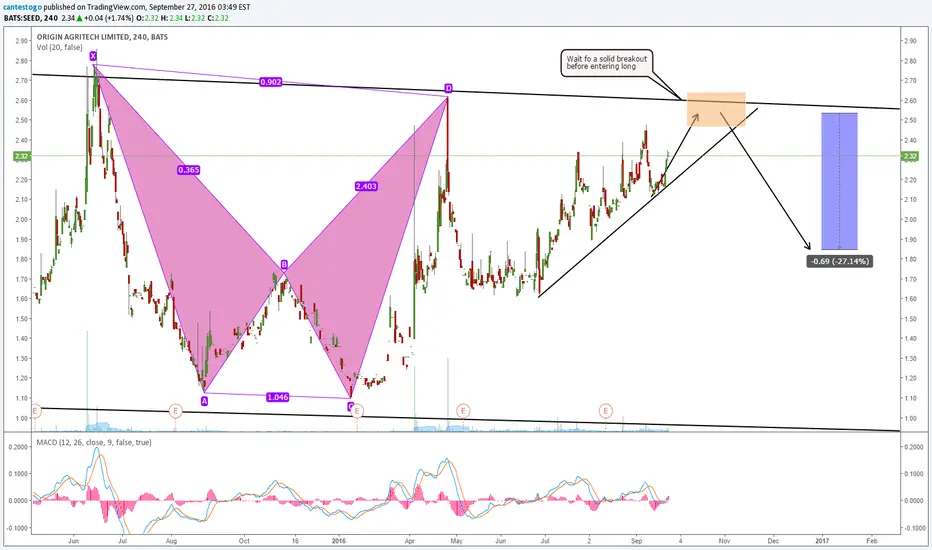This screenshot has width=932, height=550.
Task: Click the 1.046 ratio label
Action: 278,397
